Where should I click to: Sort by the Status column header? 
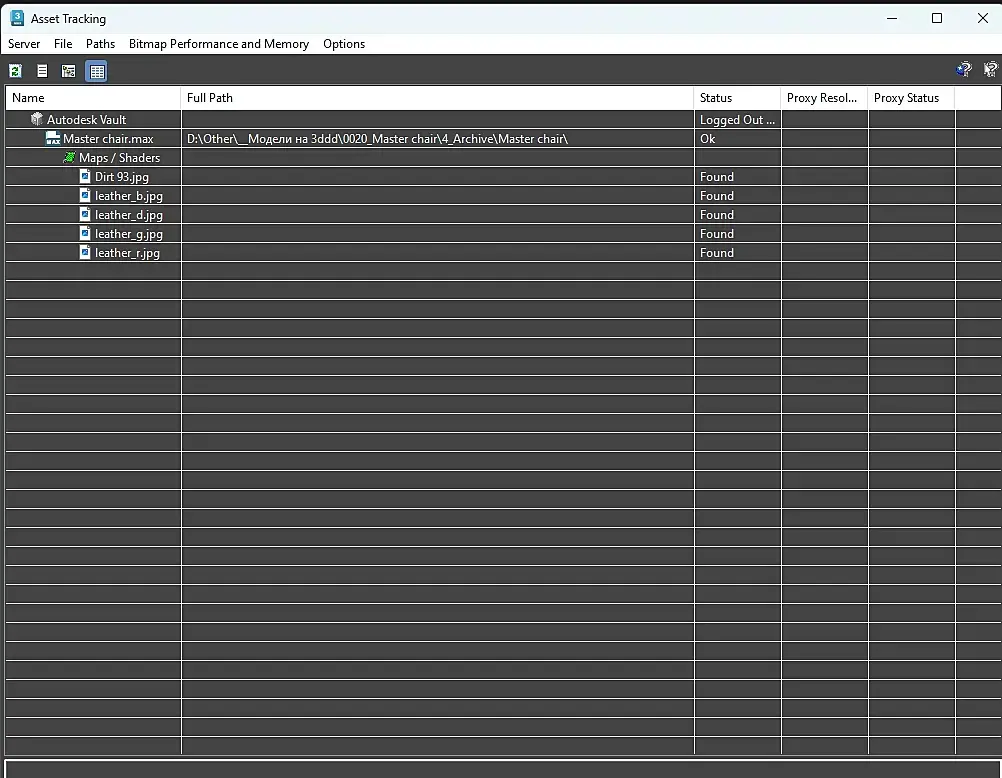(737, 98)
